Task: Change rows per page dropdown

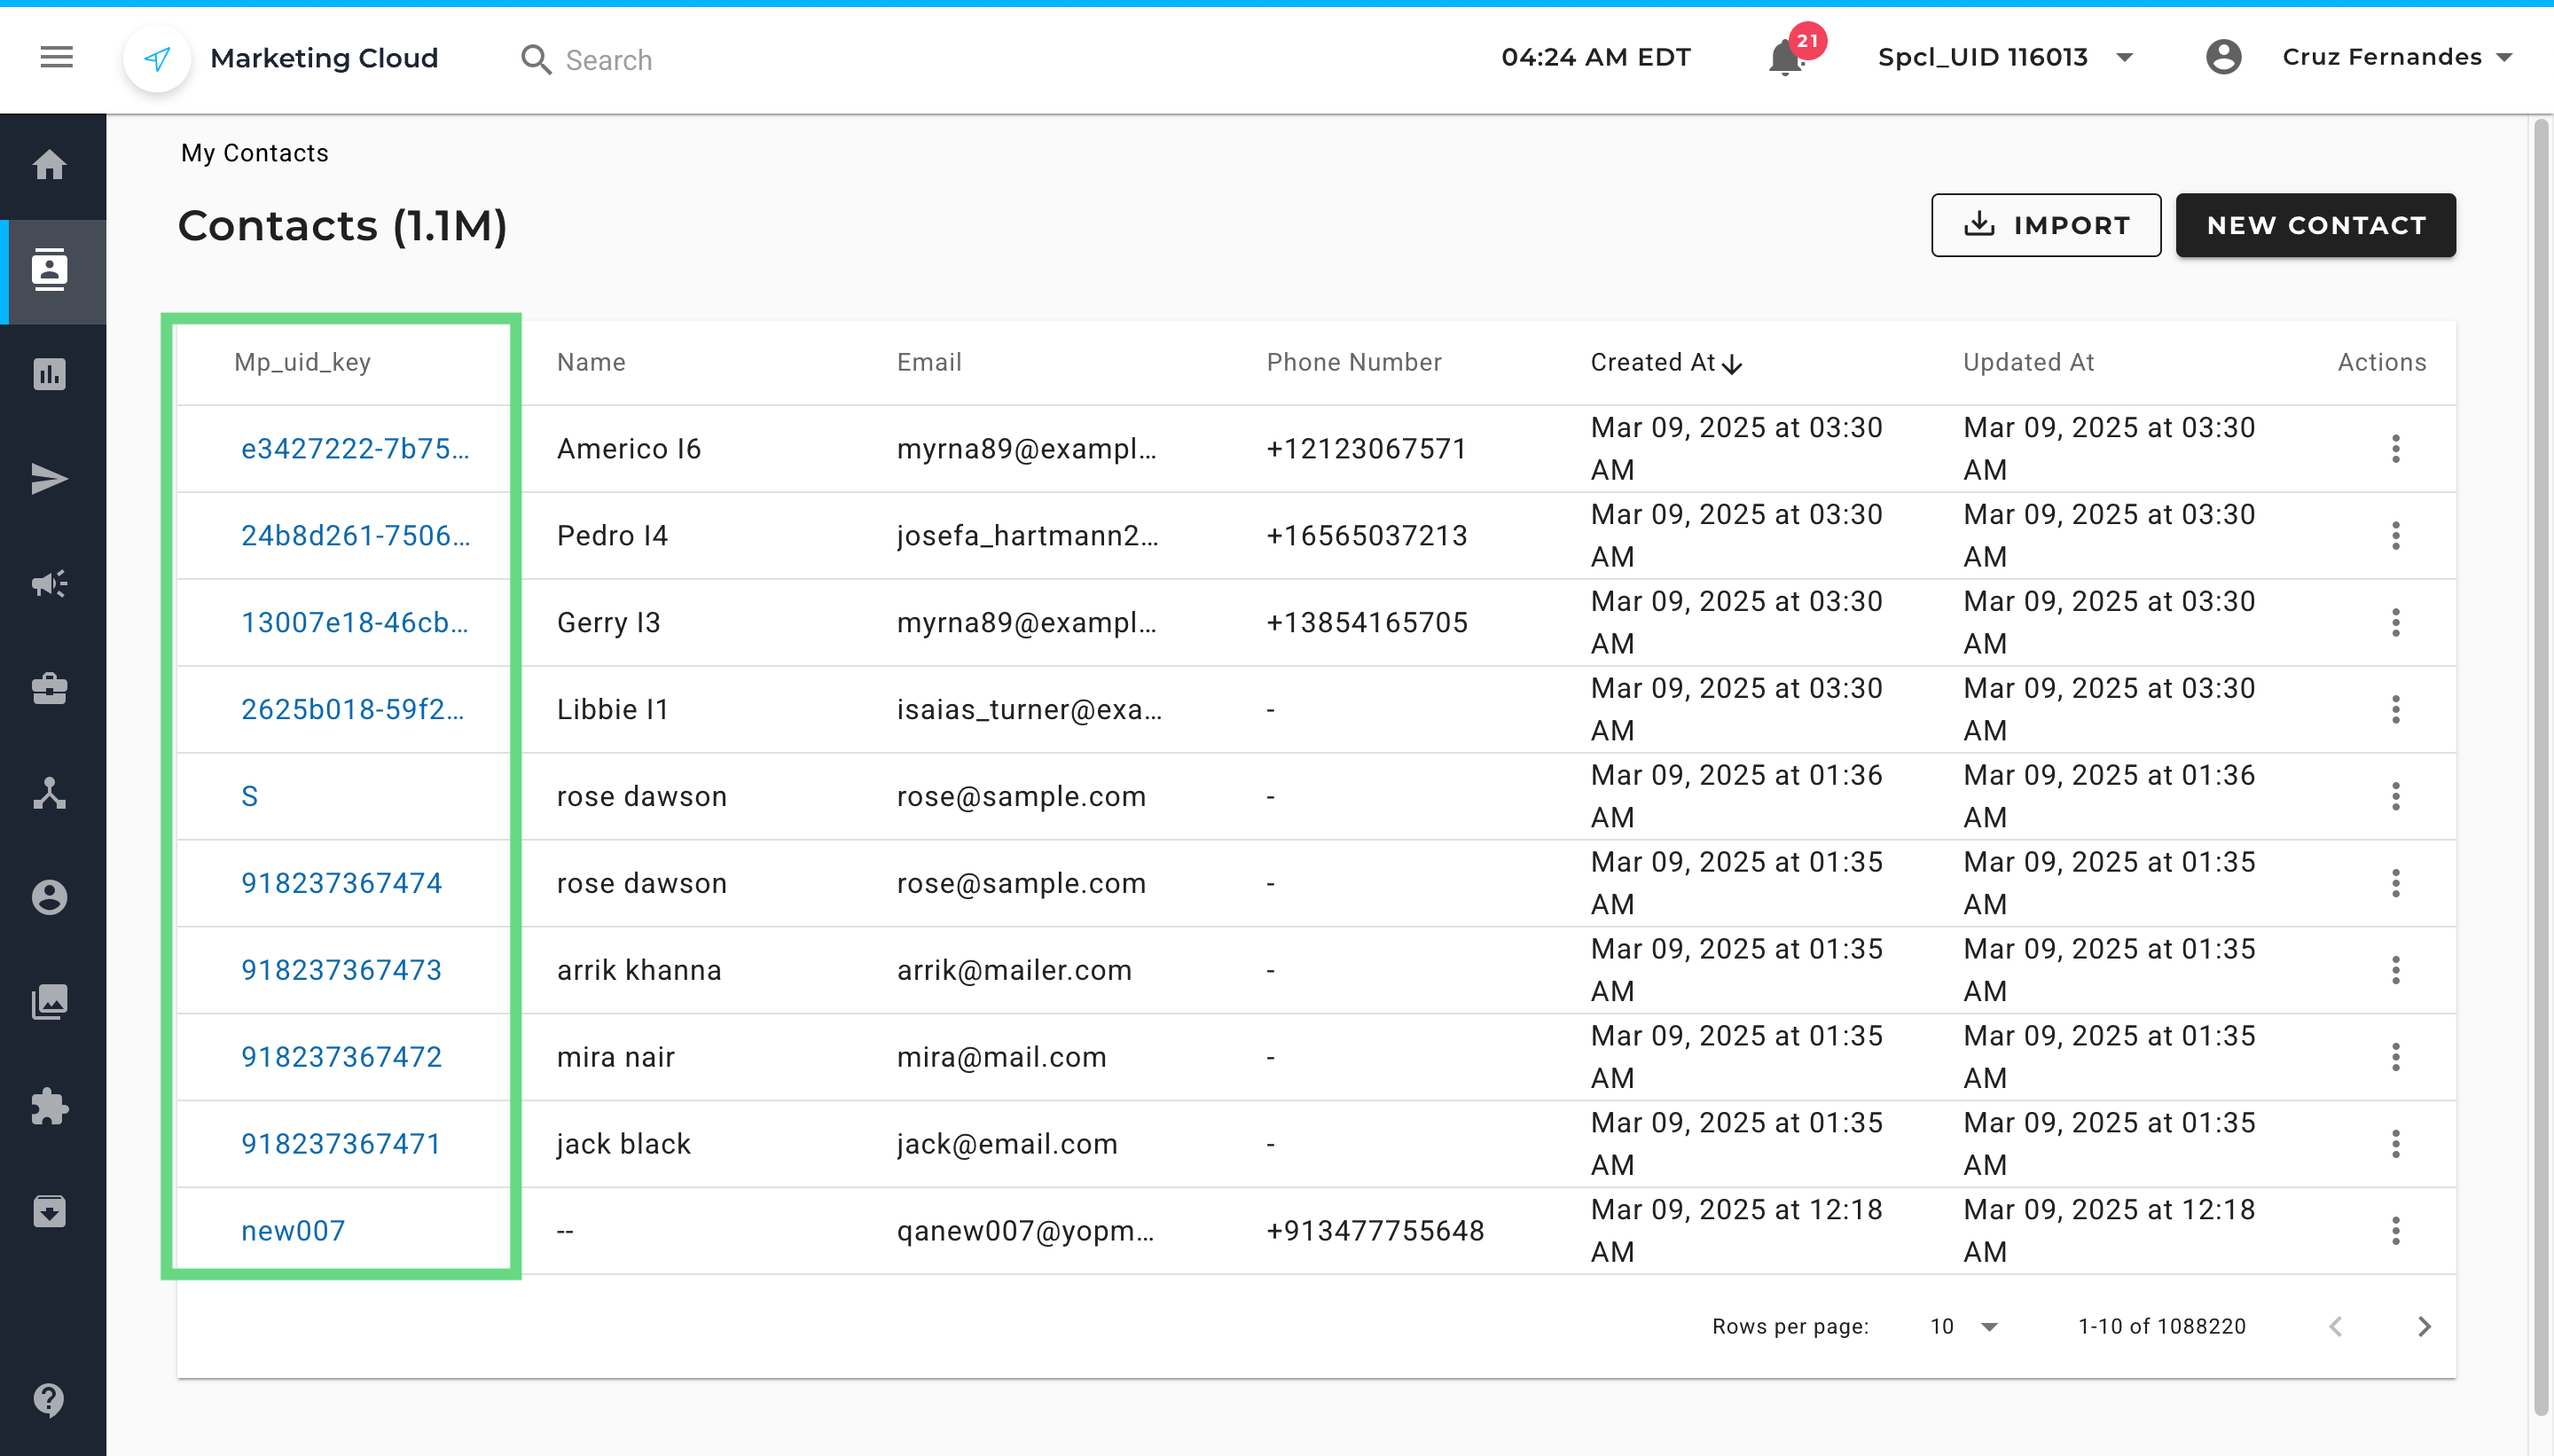Action: pyautogui.click(x=1963, y=1326)
